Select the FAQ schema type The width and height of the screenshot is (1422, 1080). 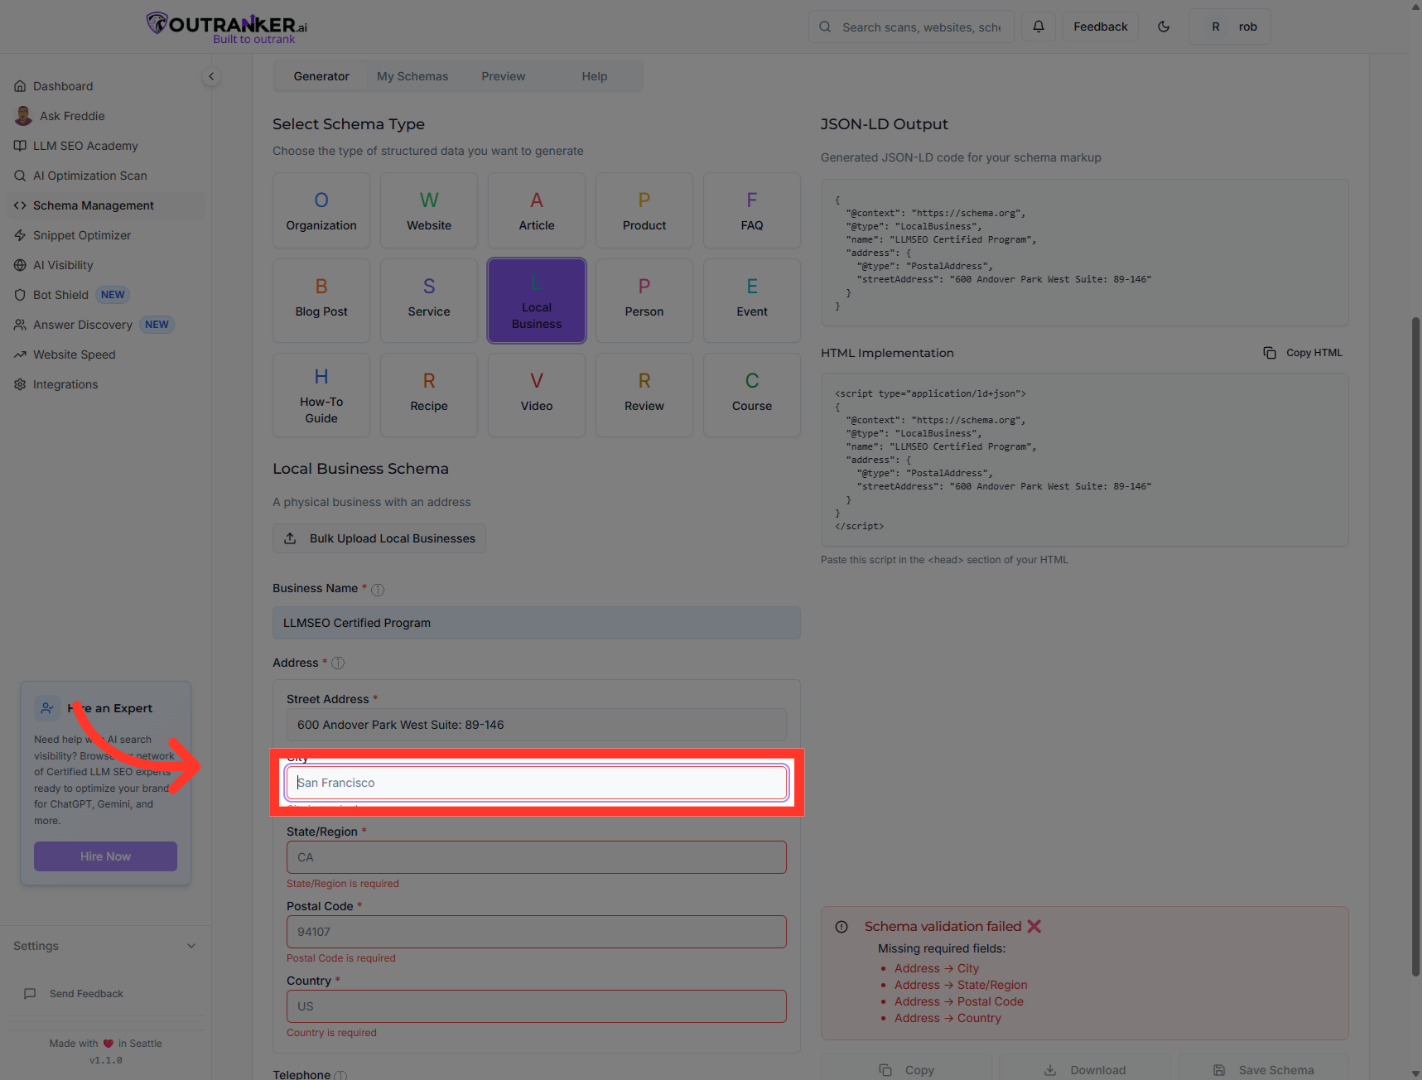[x=751, y=211]
